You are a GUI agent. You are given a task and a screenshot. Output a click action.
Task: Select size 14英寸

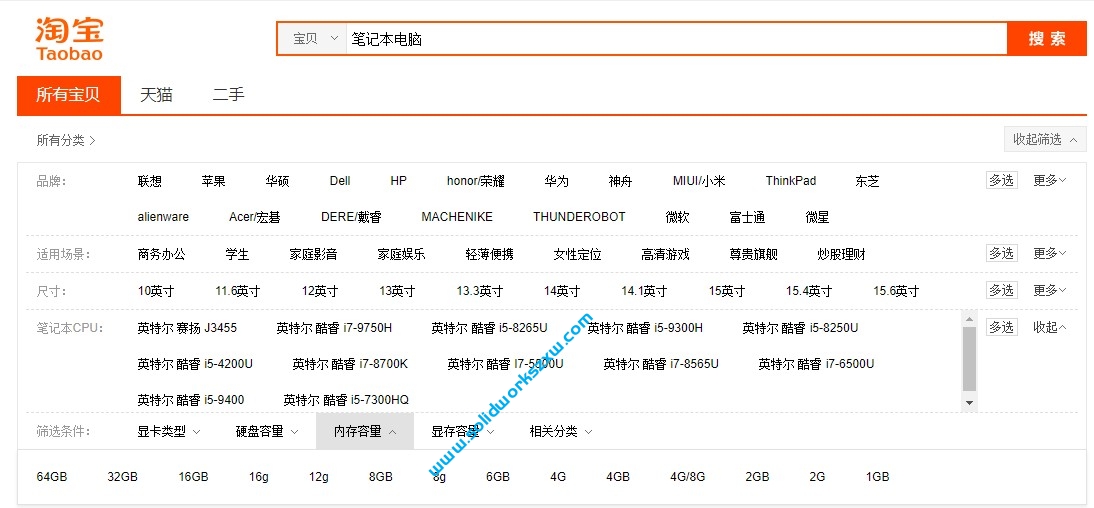(x=562, y=291)
